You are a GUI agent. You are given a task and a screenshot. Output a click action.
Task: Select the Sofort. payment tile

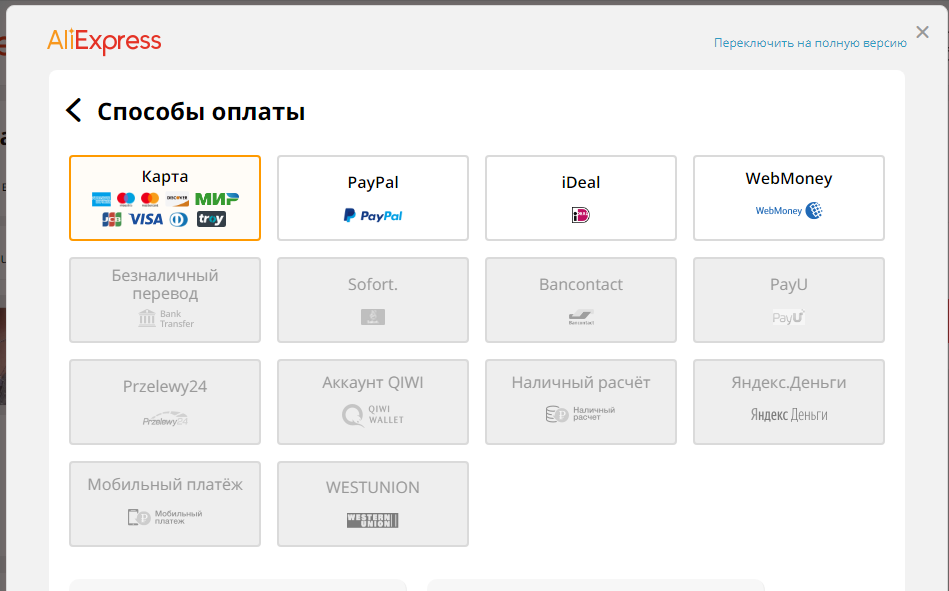373,300
